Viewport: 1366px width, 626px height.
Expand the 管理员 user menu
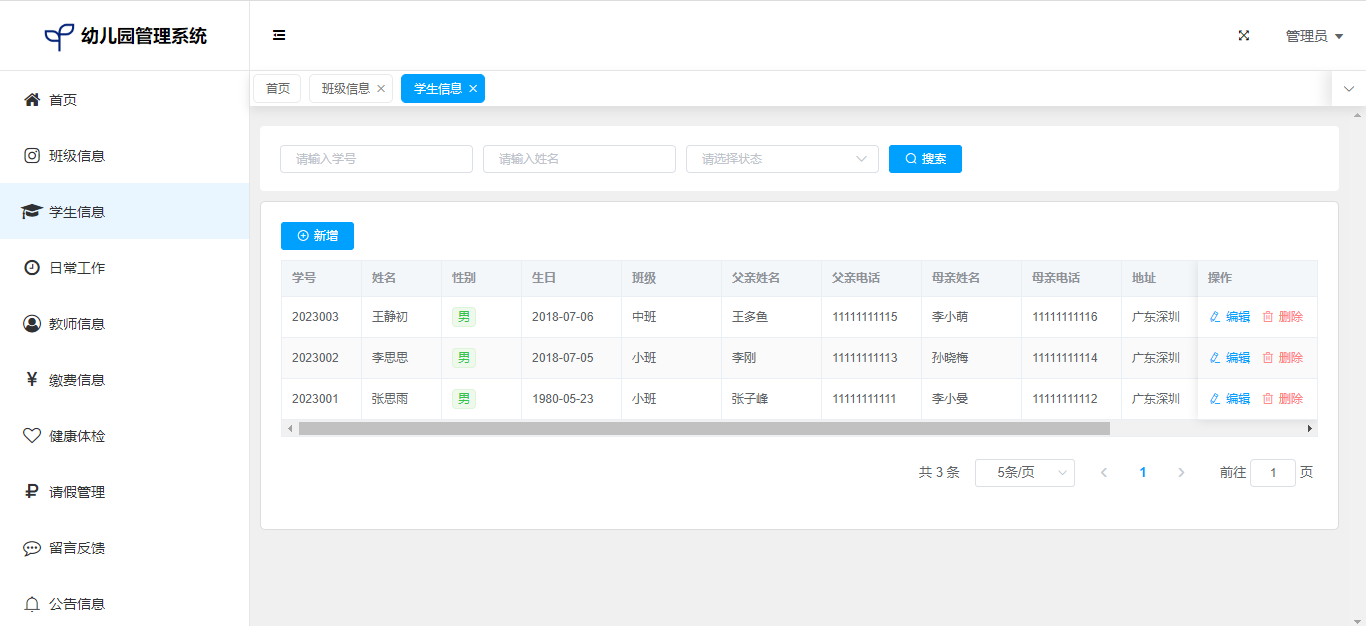coord(1313,36)
